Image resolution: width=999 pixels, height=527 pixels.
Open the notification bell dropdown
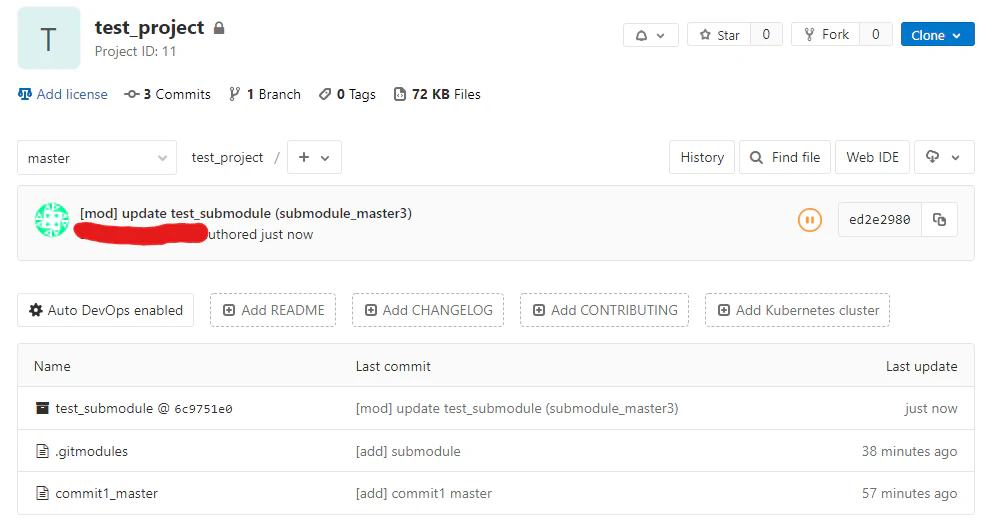tap(650, 35)
